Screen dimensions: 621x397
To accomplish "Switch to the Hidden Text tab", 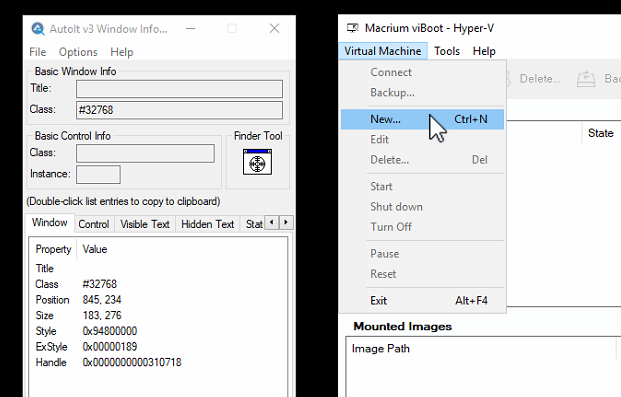I will coord(208,224).
